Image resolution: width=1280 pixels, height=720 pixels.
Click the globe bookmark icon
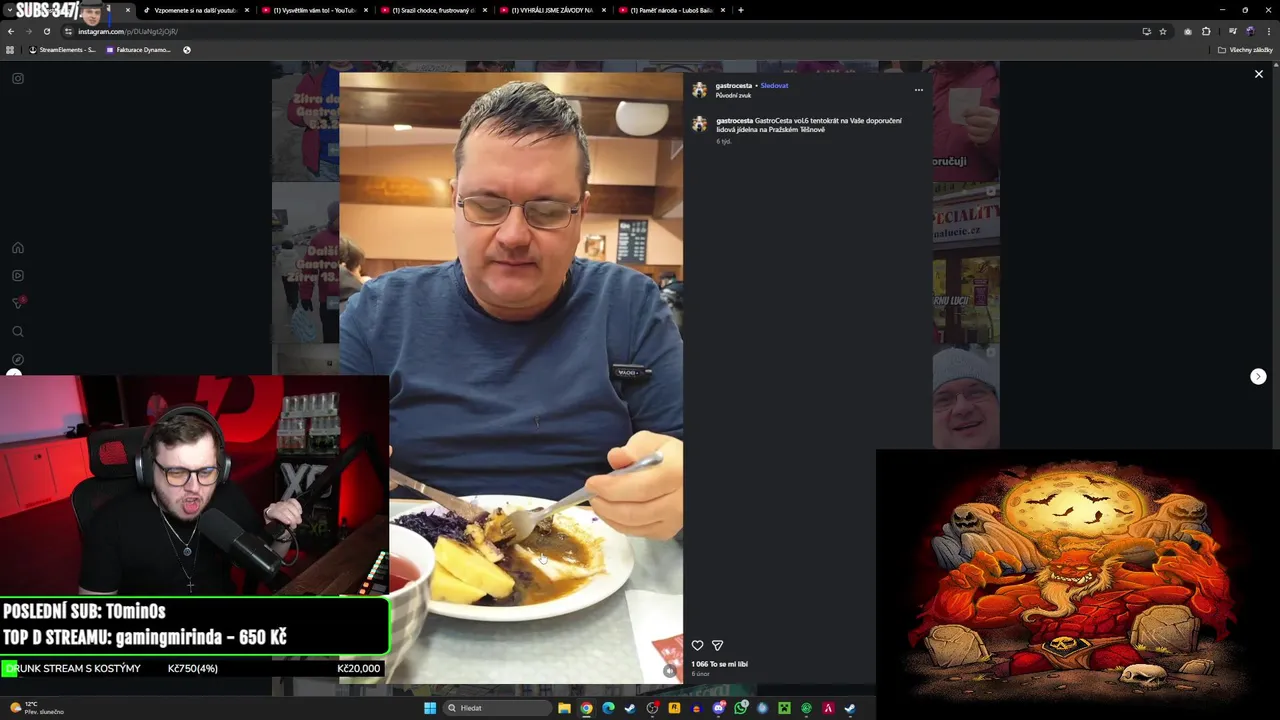(x=187, y=50)
